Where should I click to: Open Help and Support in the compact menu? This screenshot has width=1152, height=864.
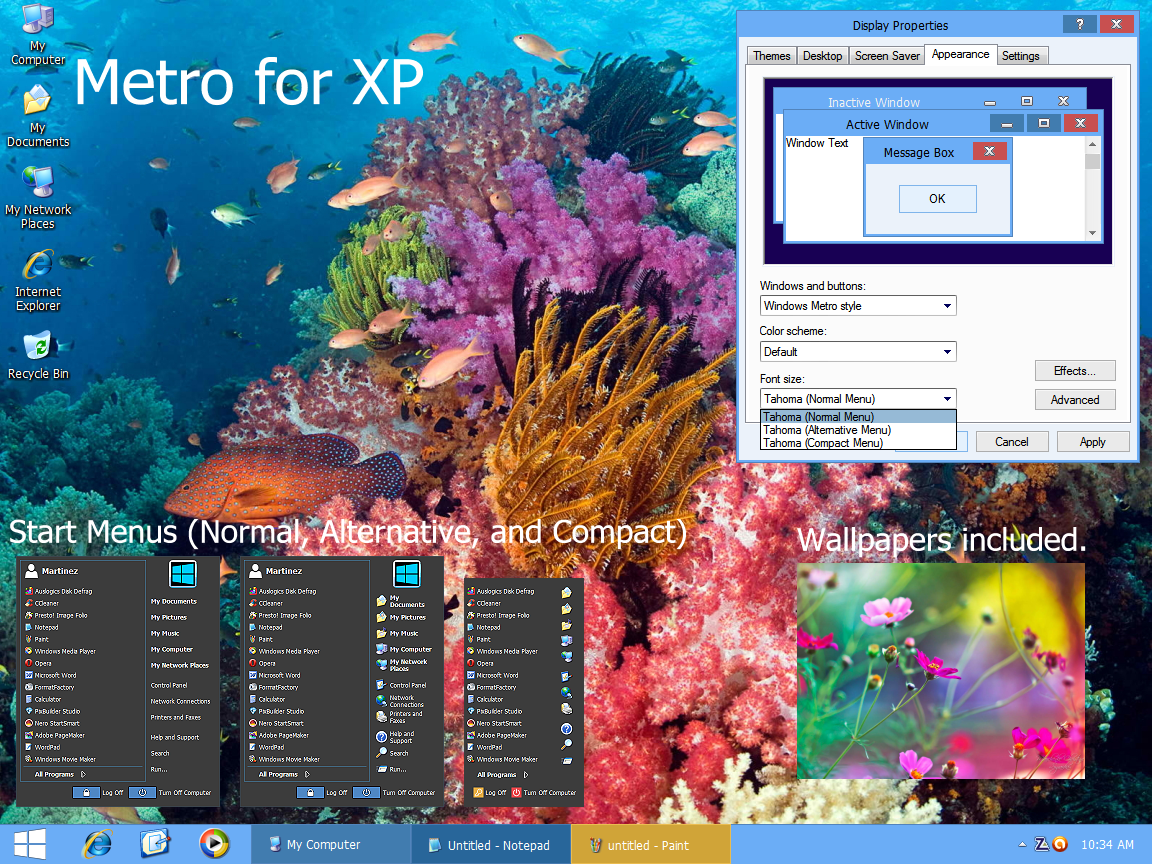[x=567, y=730]
